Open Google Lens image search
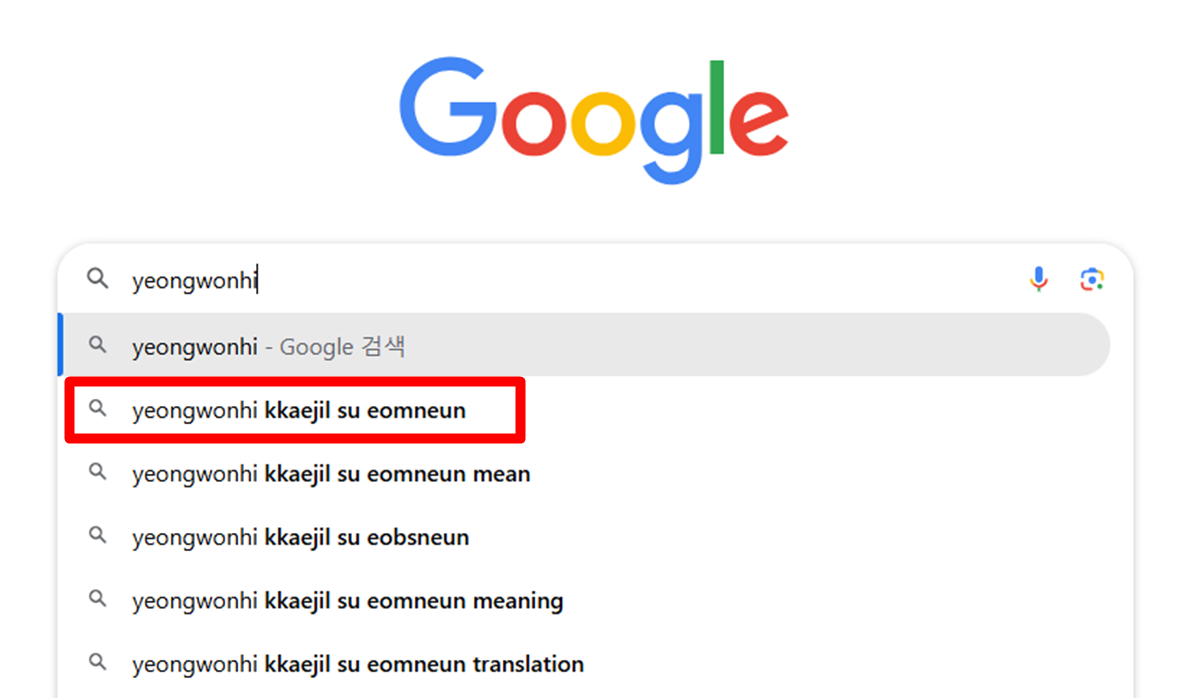The width and height of the screenshot is (1200, 698). tap(1091, 280)
